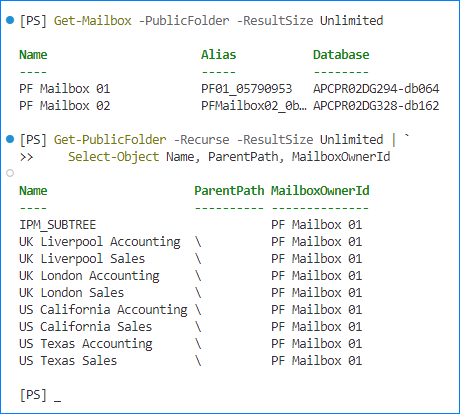This screenshot has height=414, width=460.
Task: Click the blue dot beside Get-PublicFolder command
Action: click(x=10, y=139)
